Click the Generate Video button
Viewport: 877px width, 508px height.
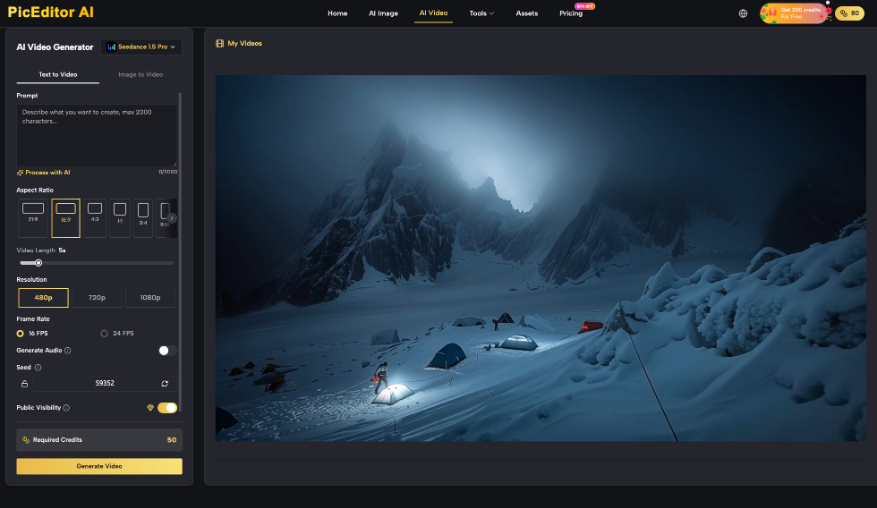pos(100,467)
